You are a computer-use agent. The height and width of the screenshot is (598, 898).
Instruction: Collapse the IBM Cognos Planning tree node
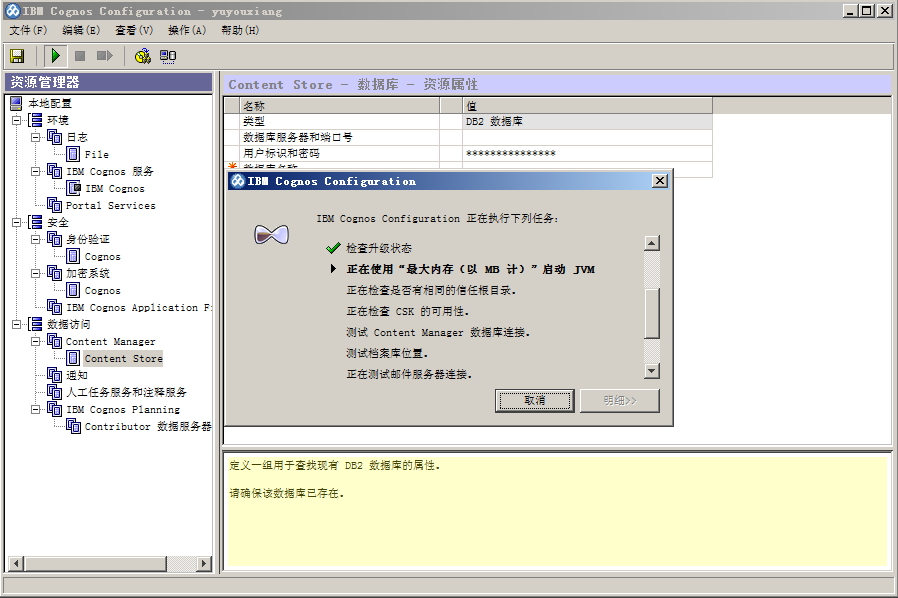[36, 409]
